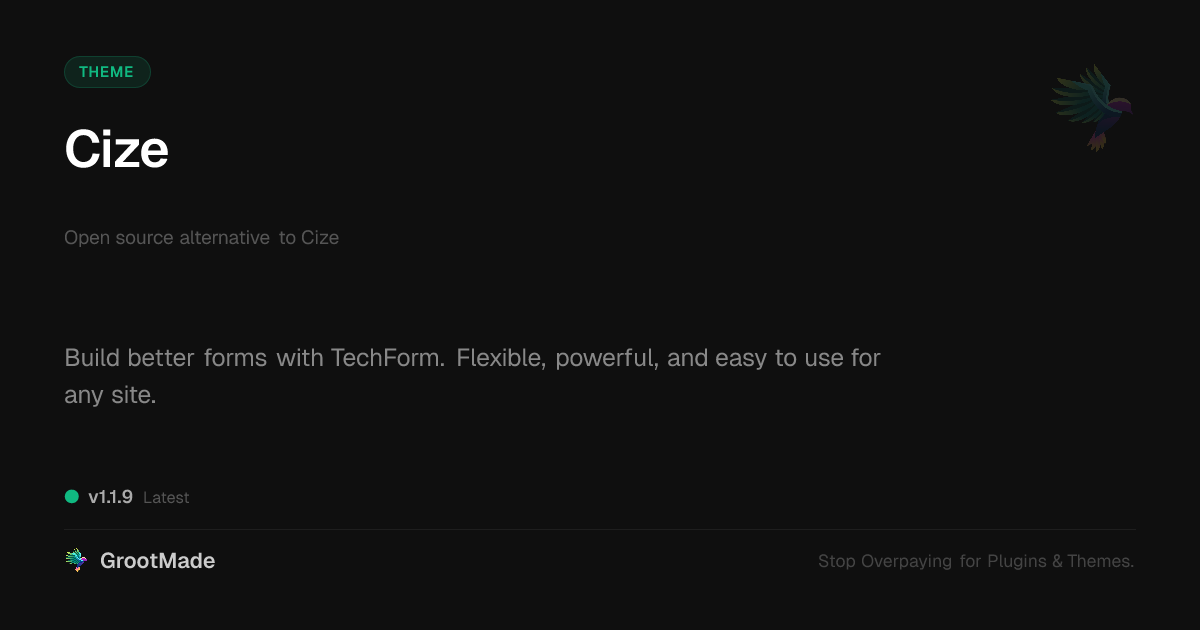Click 'any site.' text line
This screenshot has height=630, width=1200.
110,396
